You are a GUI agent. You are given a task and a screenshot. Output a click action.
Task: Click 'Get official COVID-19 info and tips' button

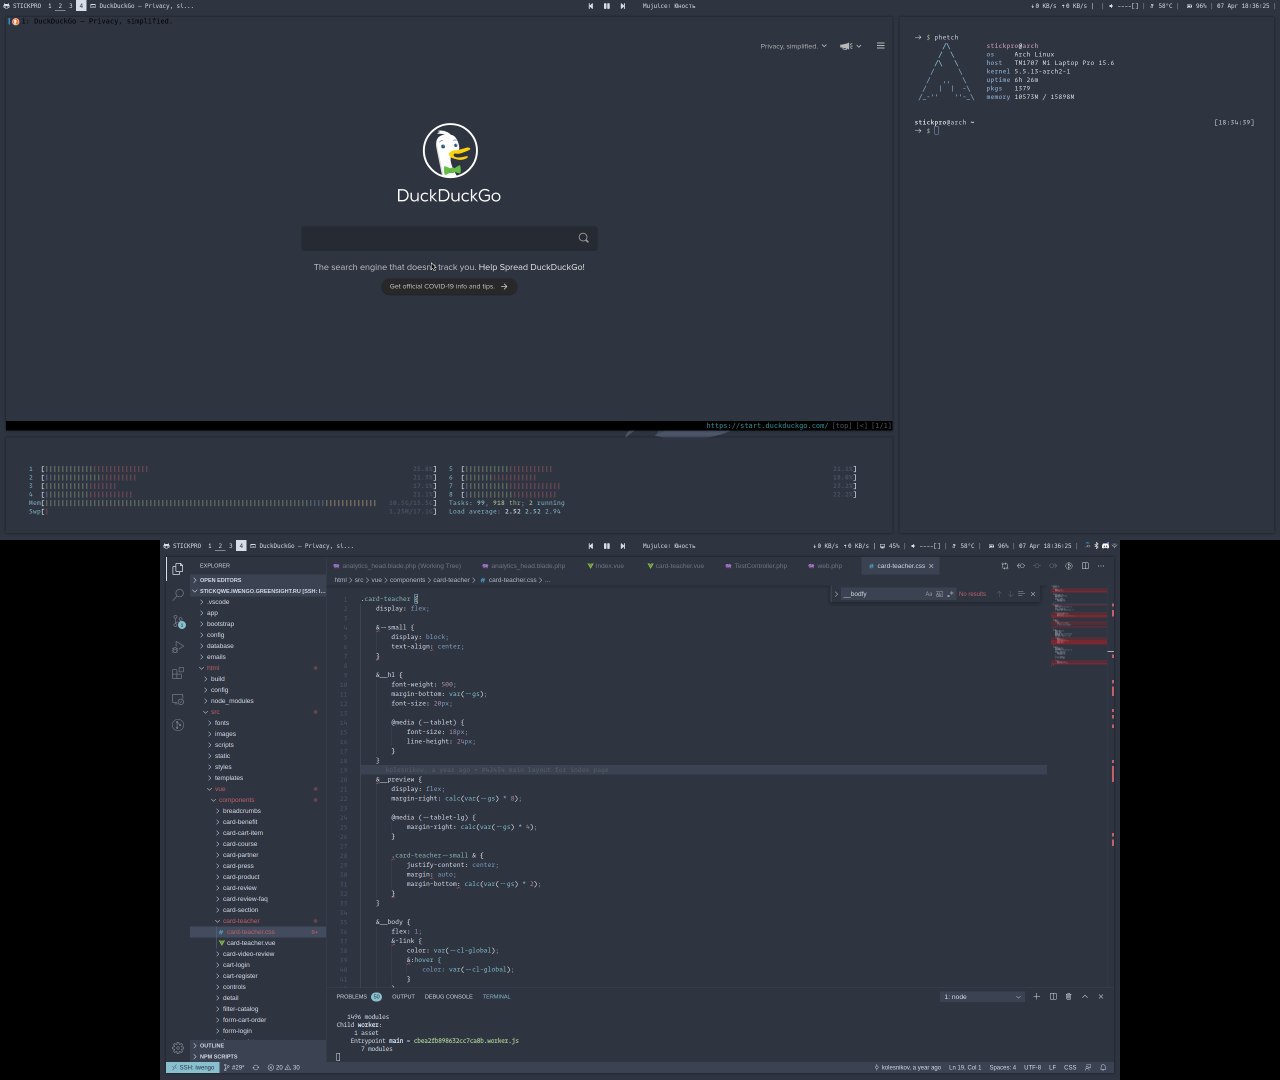pos(449,286)
